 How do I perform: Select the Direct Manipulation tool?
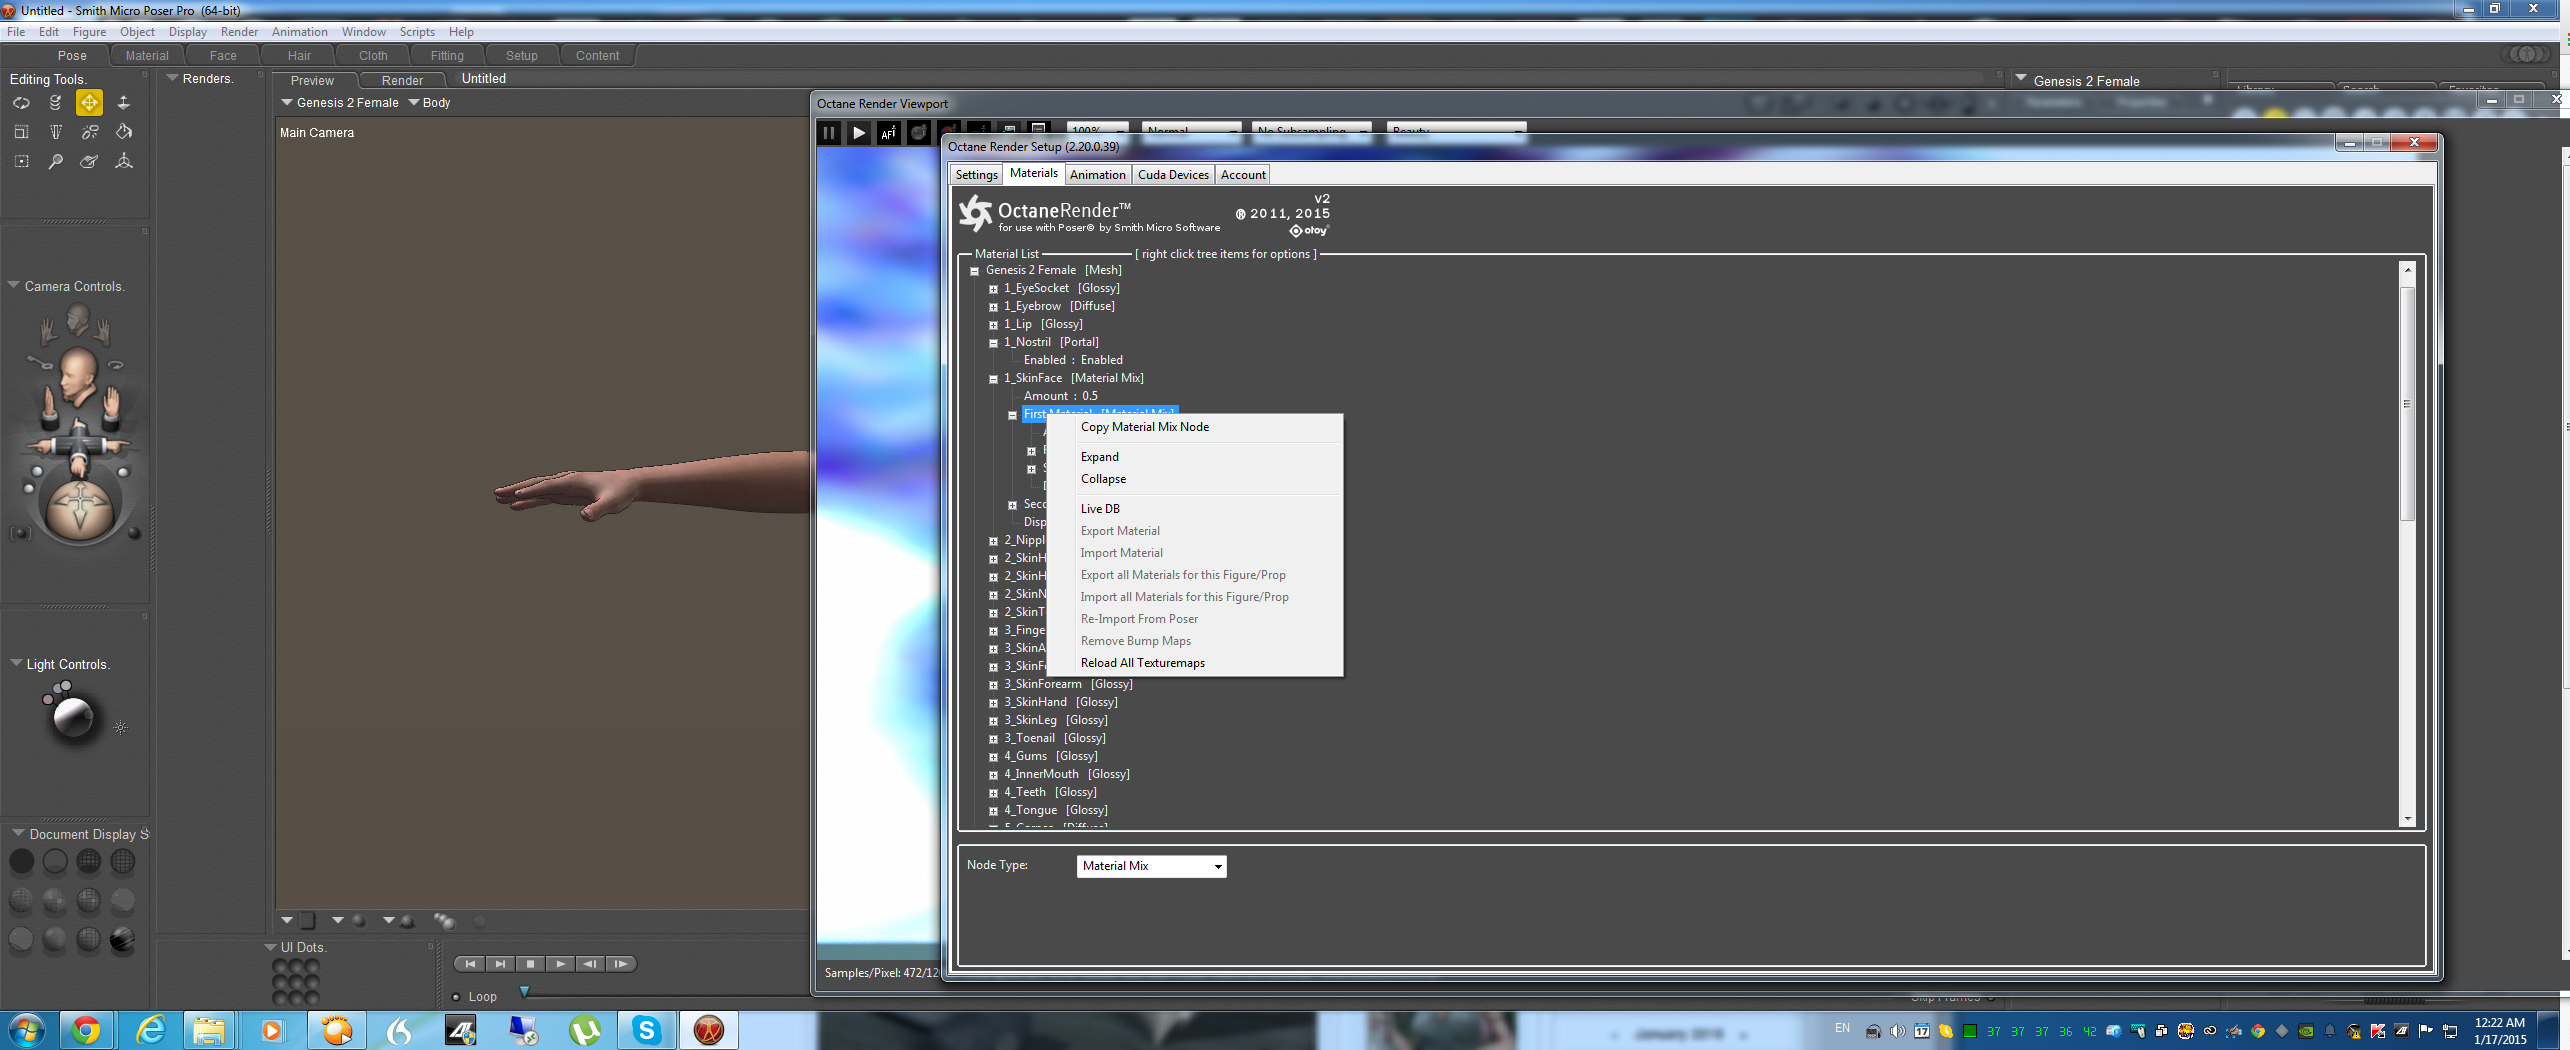coord(123,161)
